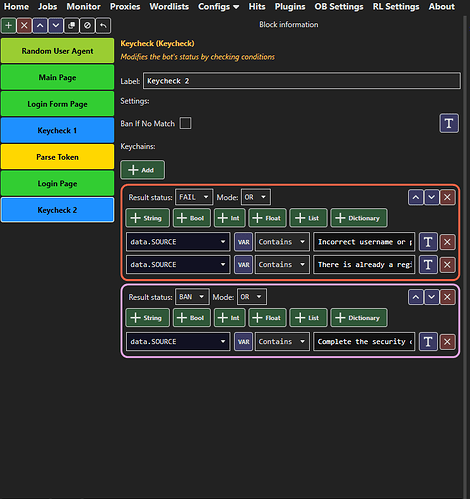
Task: Remove the Incorrect username key
Action: click(x=447, y=242)
